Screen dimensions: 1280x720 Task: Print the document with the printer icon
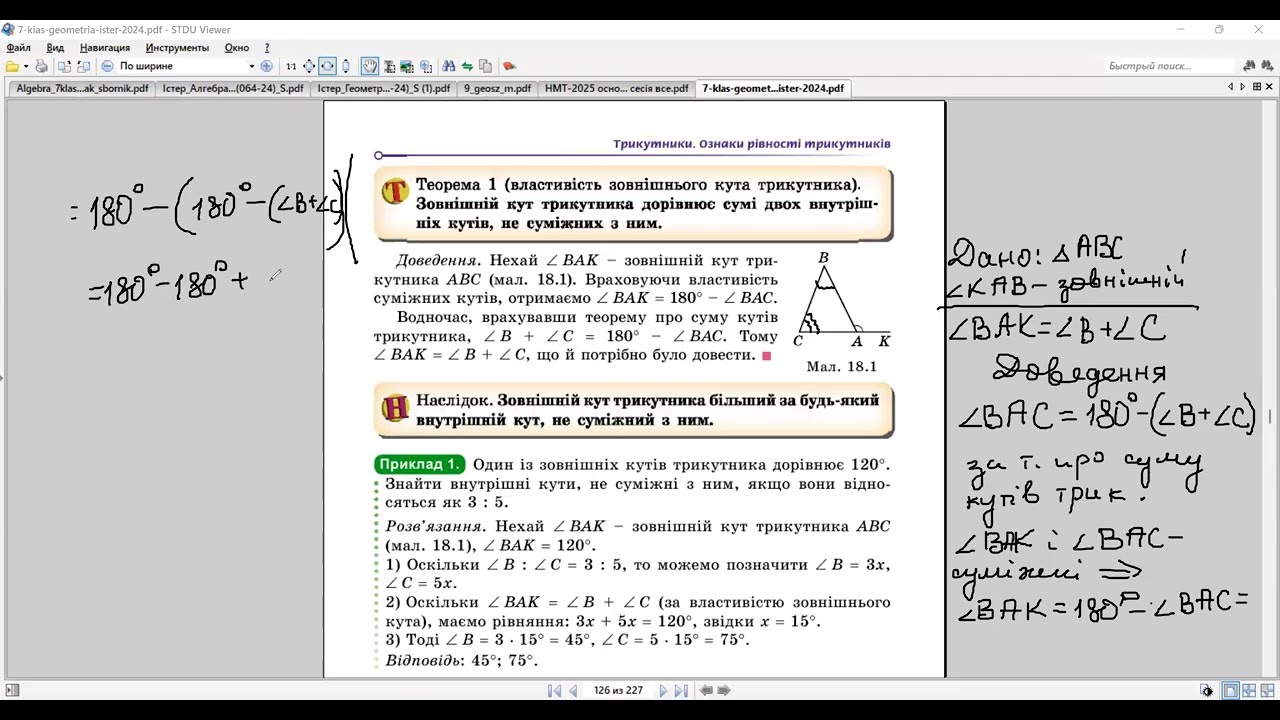(x=41, y=66)
